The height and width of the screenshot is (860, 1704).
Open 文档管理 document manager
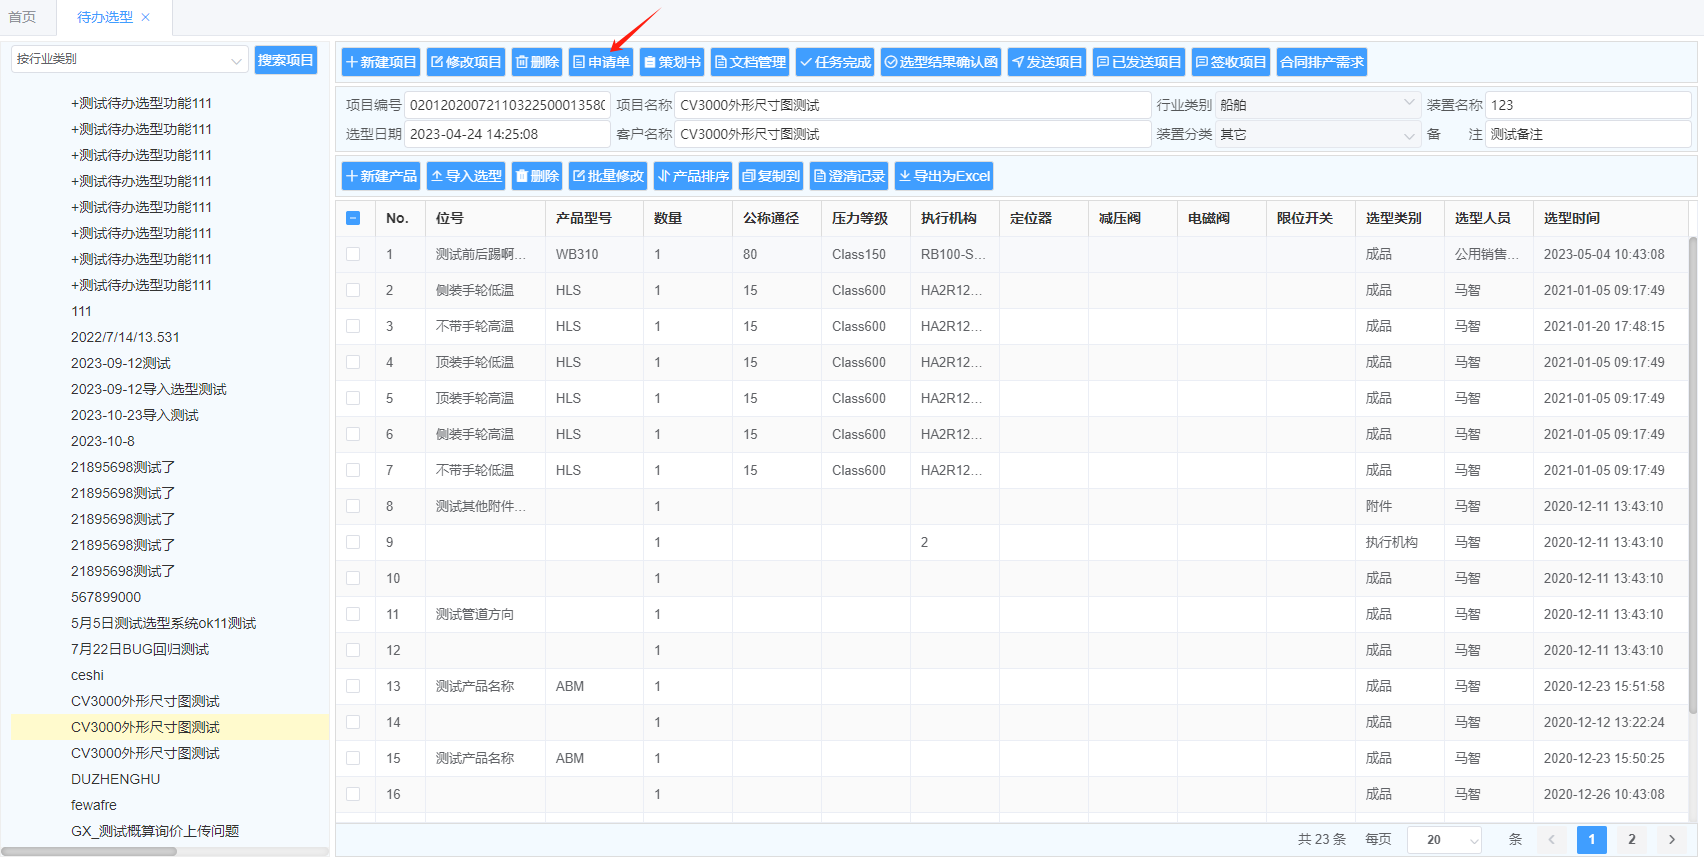[750, 62]
